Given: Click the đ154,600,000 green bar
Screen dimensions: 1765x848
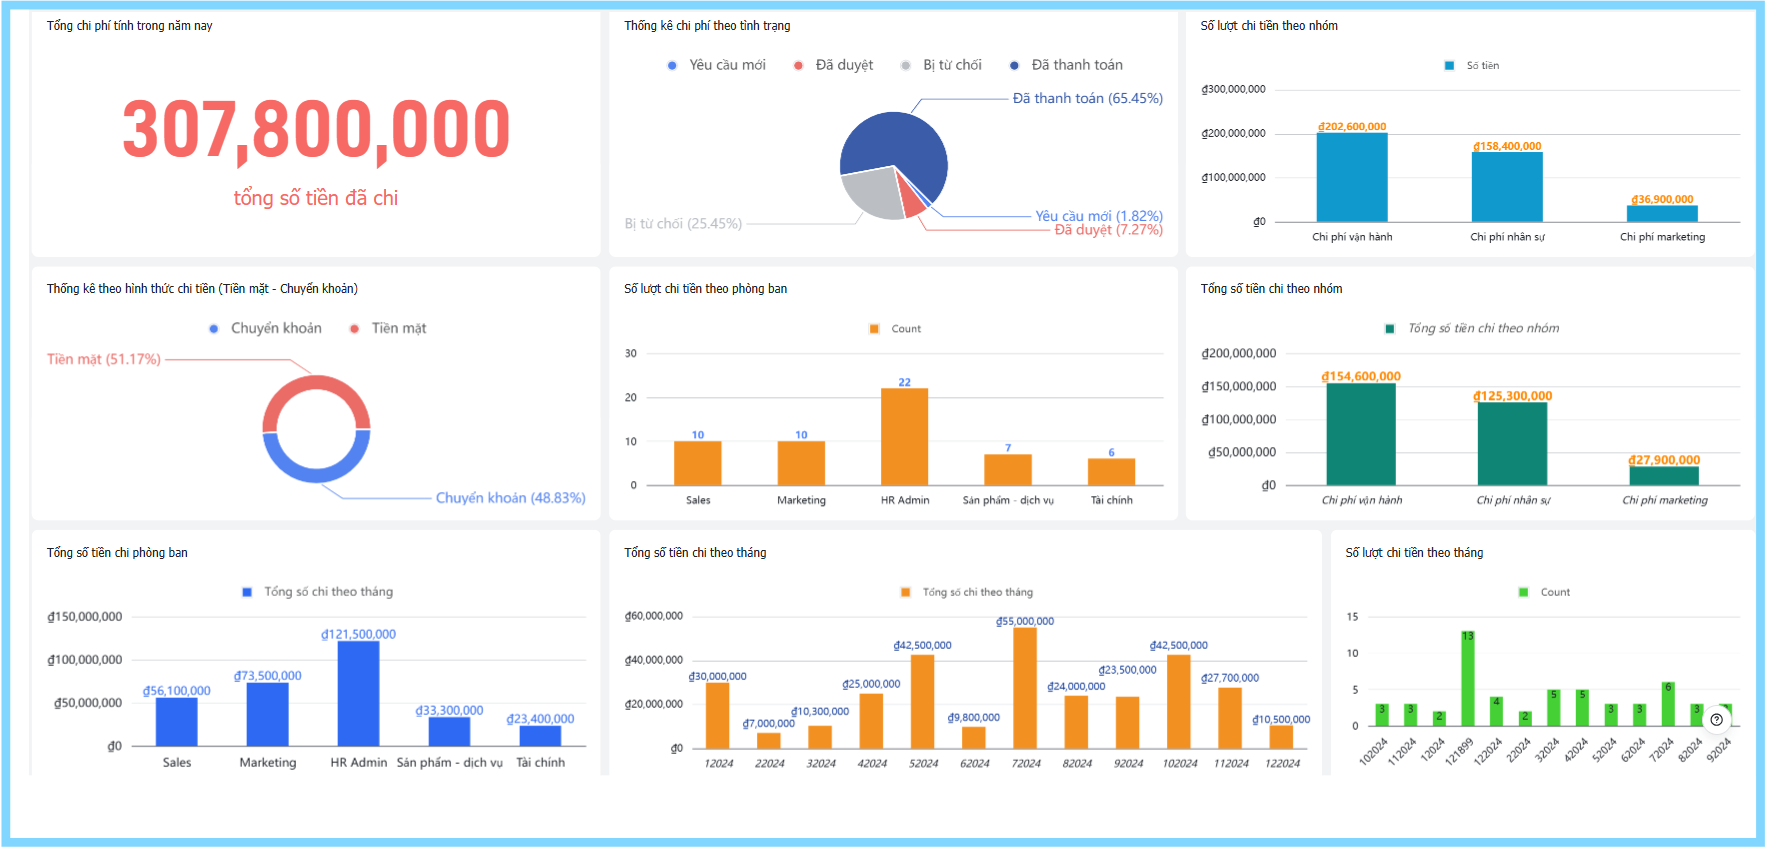Looking at the screenshot, I should [x=1361, y=434].
